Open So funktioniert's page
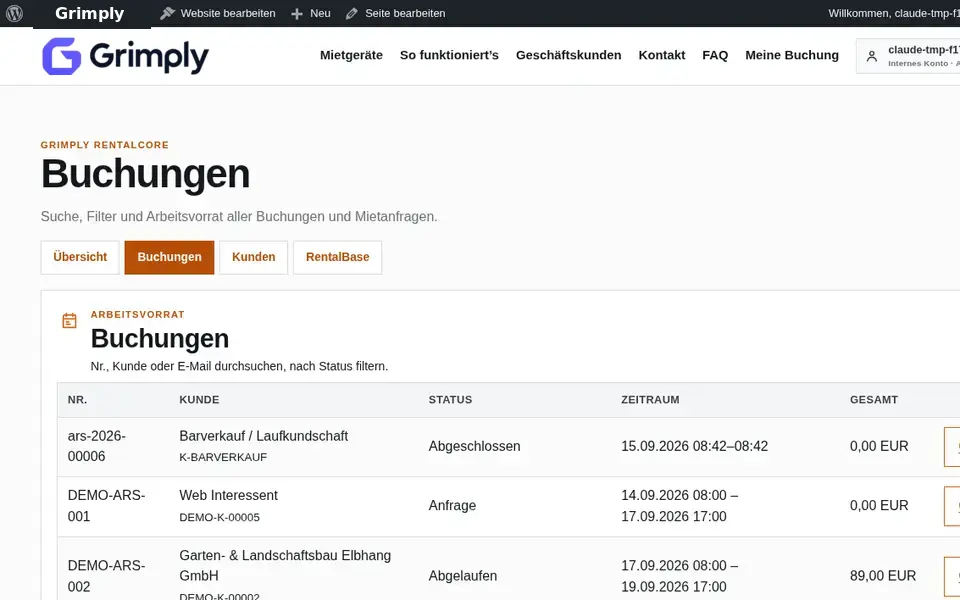Viewport: 960px width, 600px height. pos(449,55)
